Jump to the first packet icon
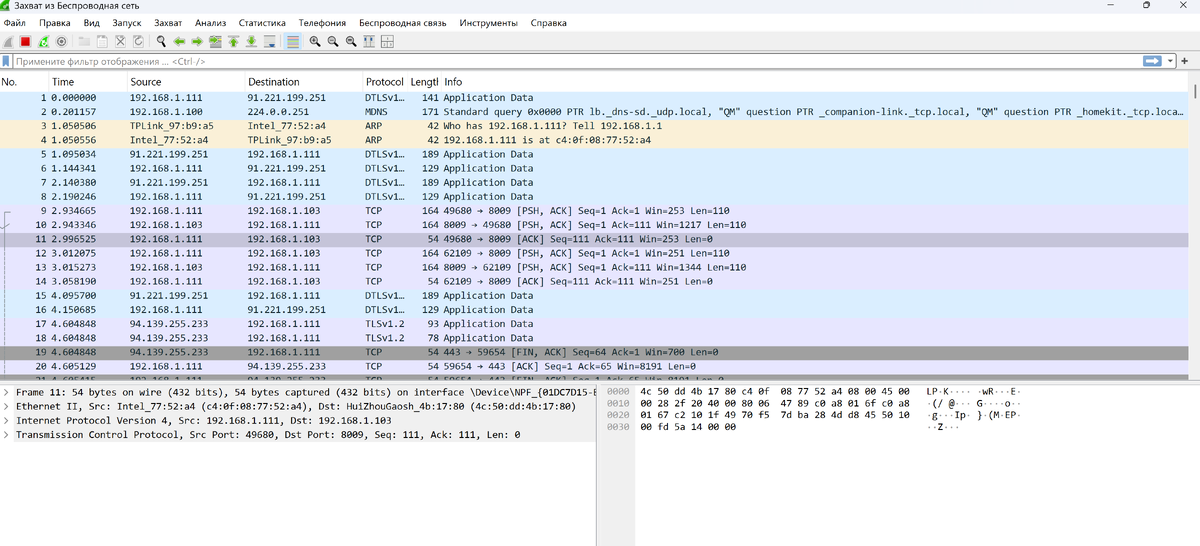Image resolution: width=1200 pixels, height=546 pixels. (x=233, y=42)
